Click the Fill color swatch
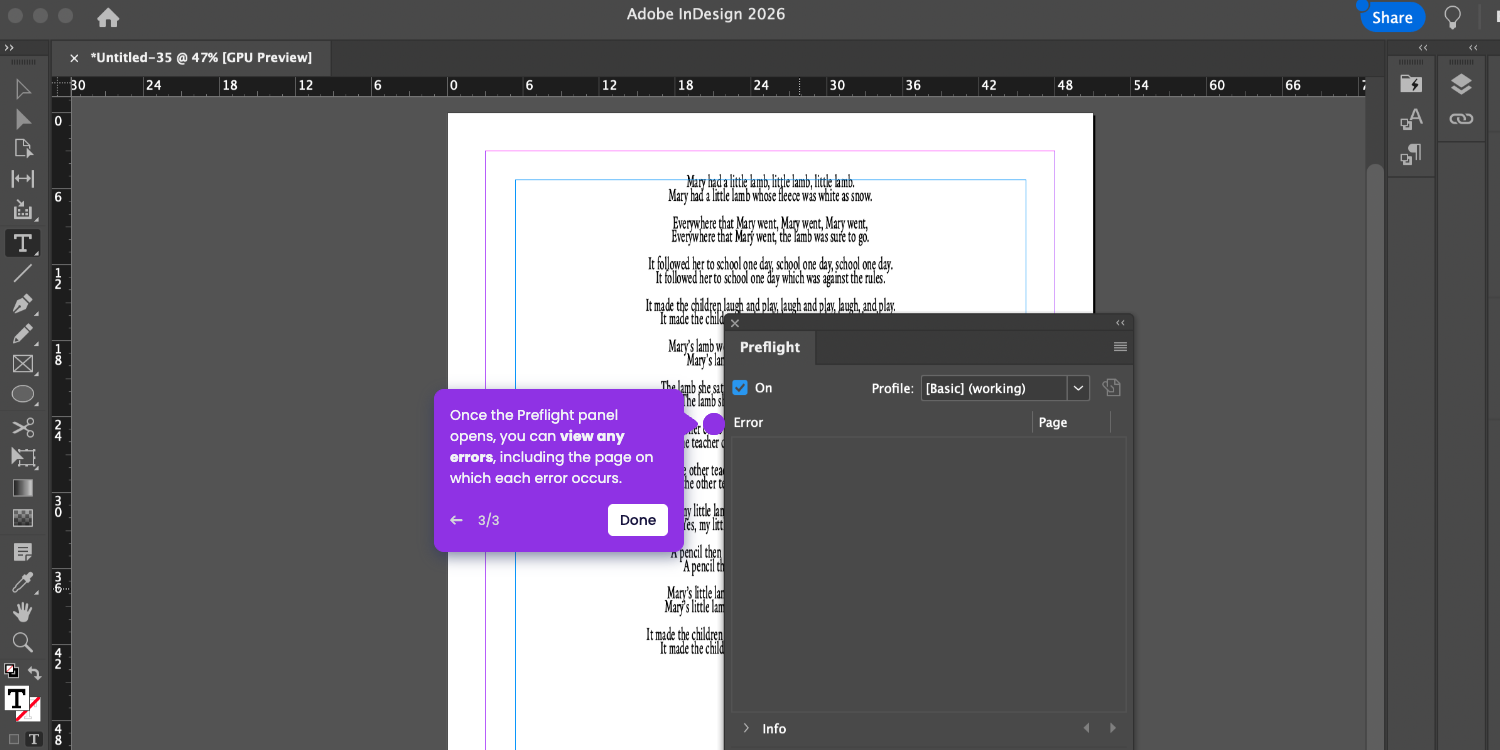The width and height of the screenshot is (1500, 750). click(x=16, y=697)
